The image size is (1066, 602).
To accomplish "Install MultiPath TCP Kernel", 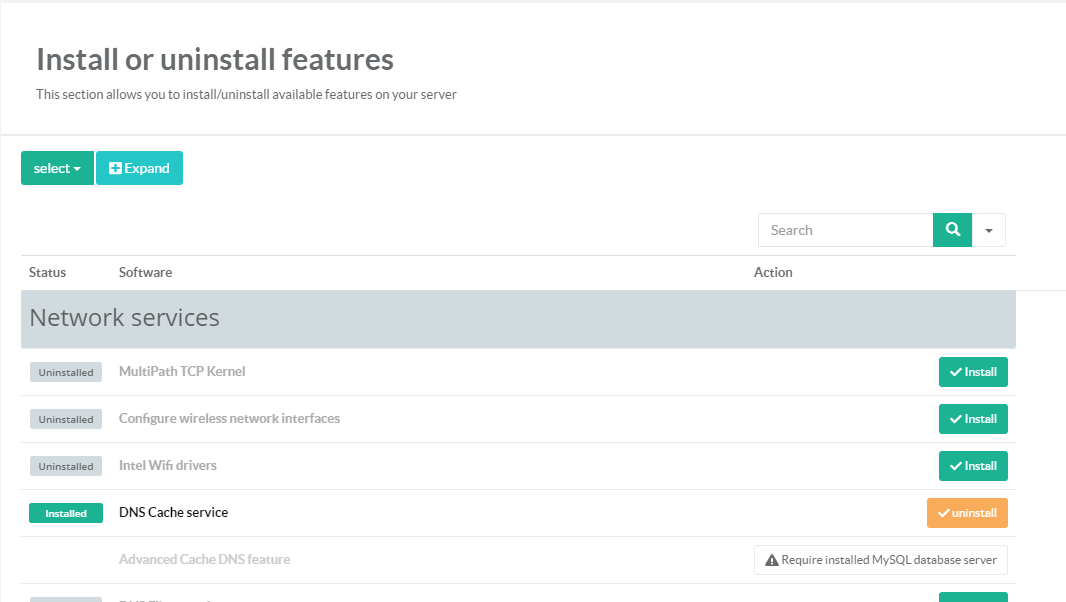I will pos(972,372).
